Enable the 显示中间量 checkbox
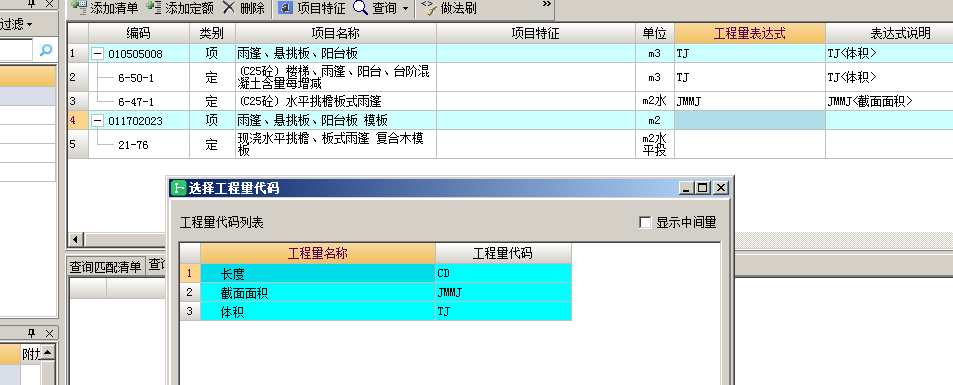The image size is (953, 385). tap(645, 223)
